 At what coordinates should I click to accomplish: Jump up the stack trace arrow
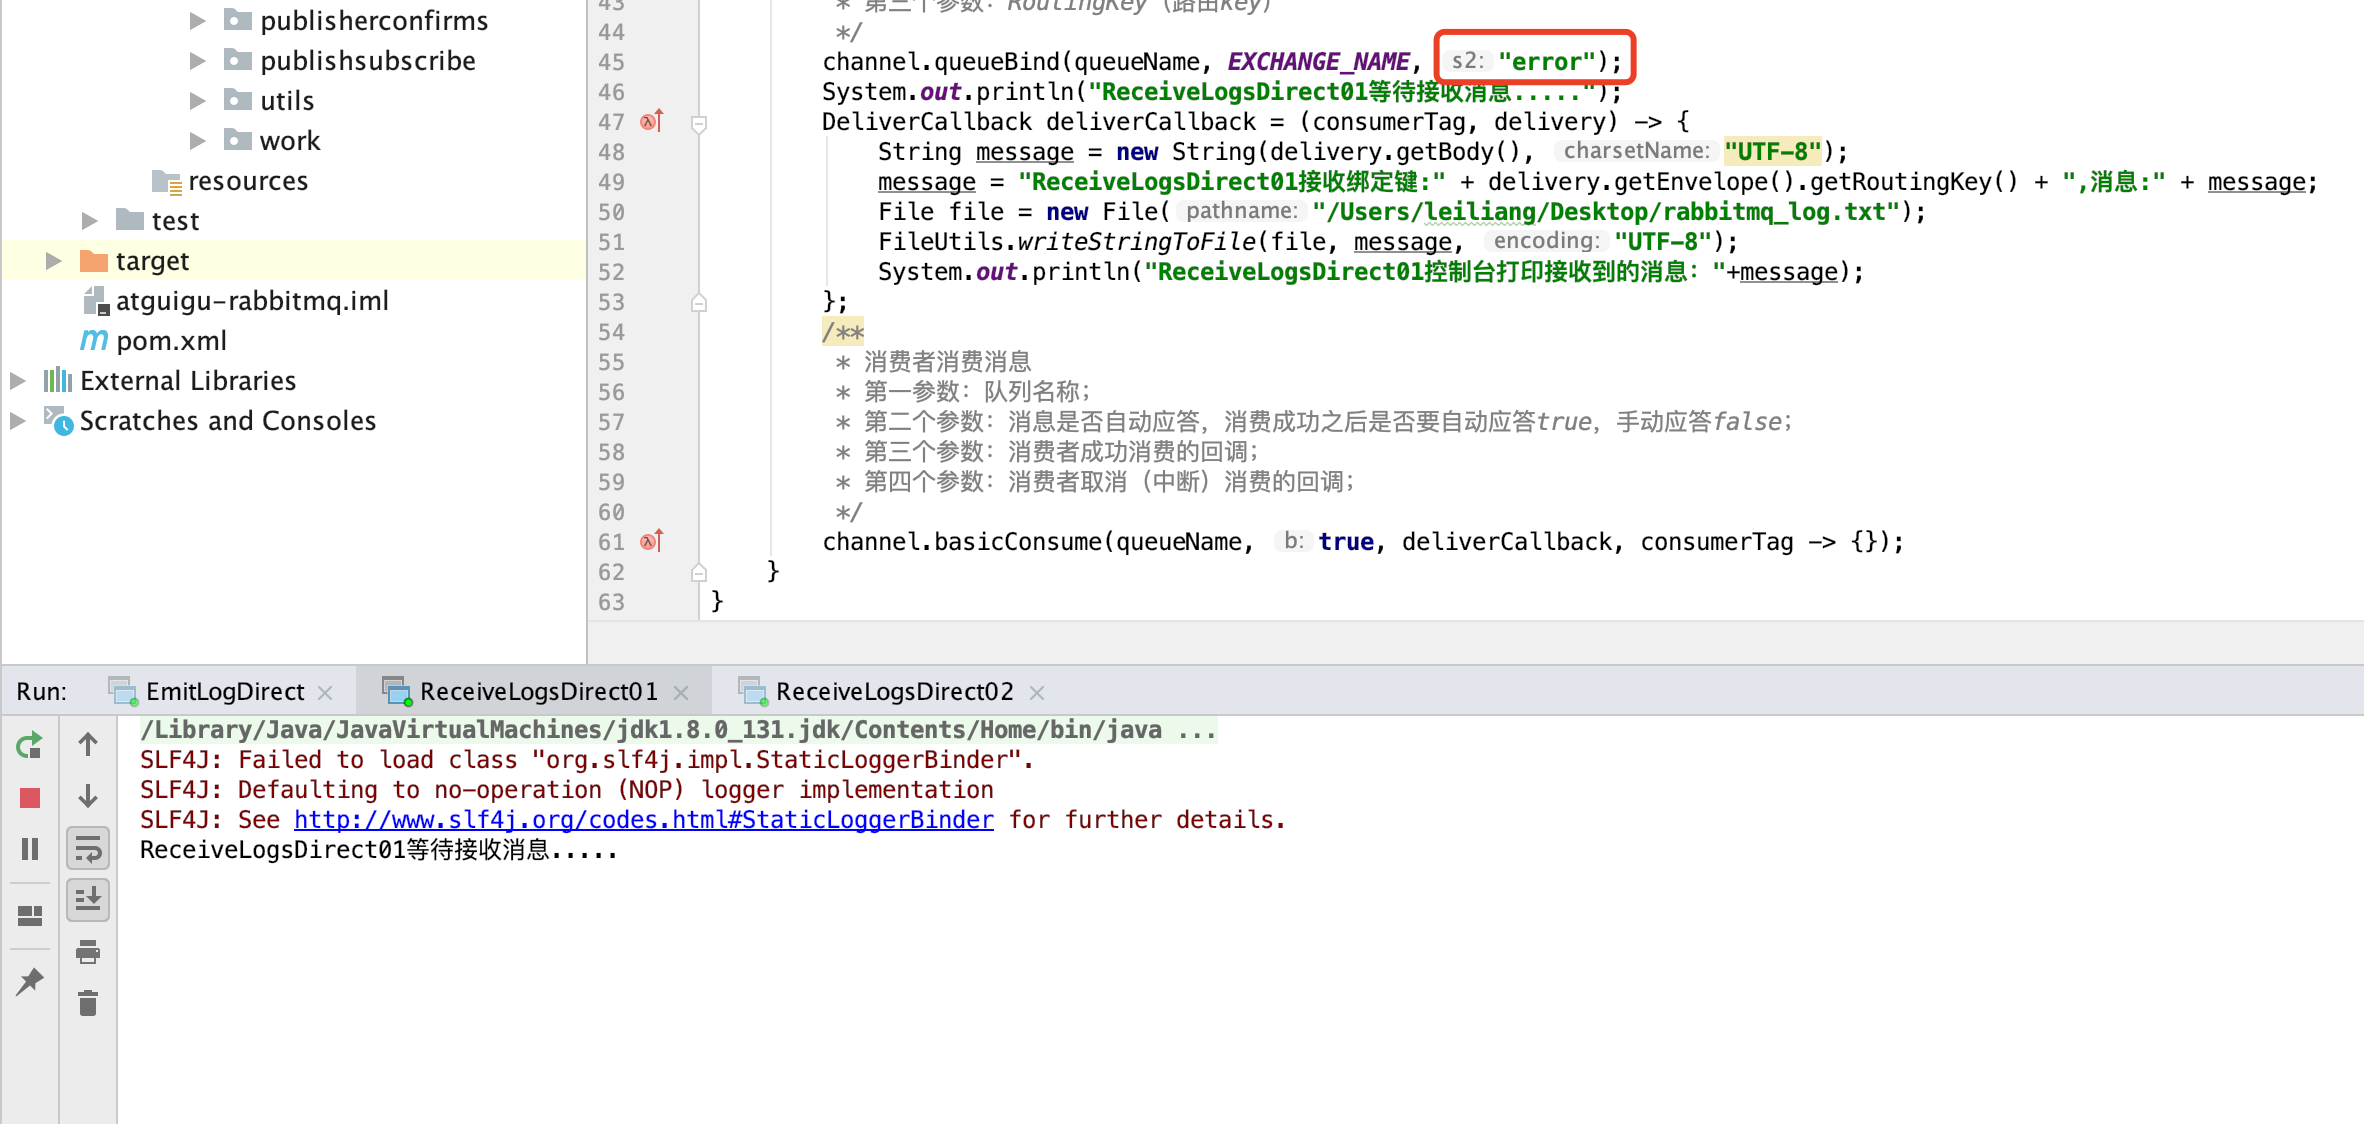(88, 745)
